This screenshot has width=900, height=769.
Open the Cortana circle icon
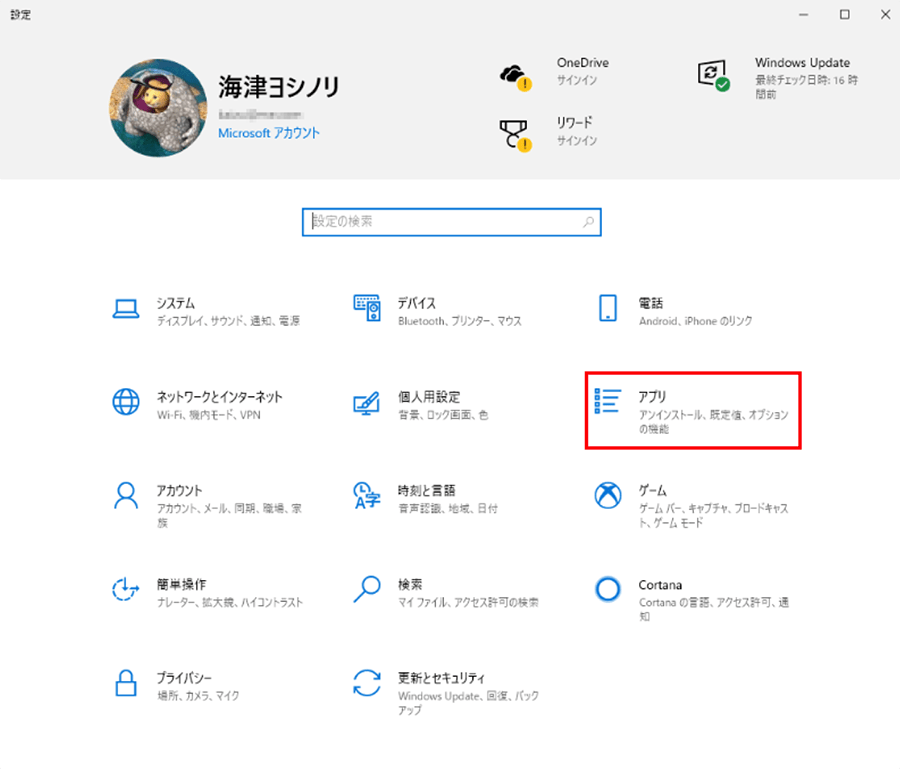[608, 589]
